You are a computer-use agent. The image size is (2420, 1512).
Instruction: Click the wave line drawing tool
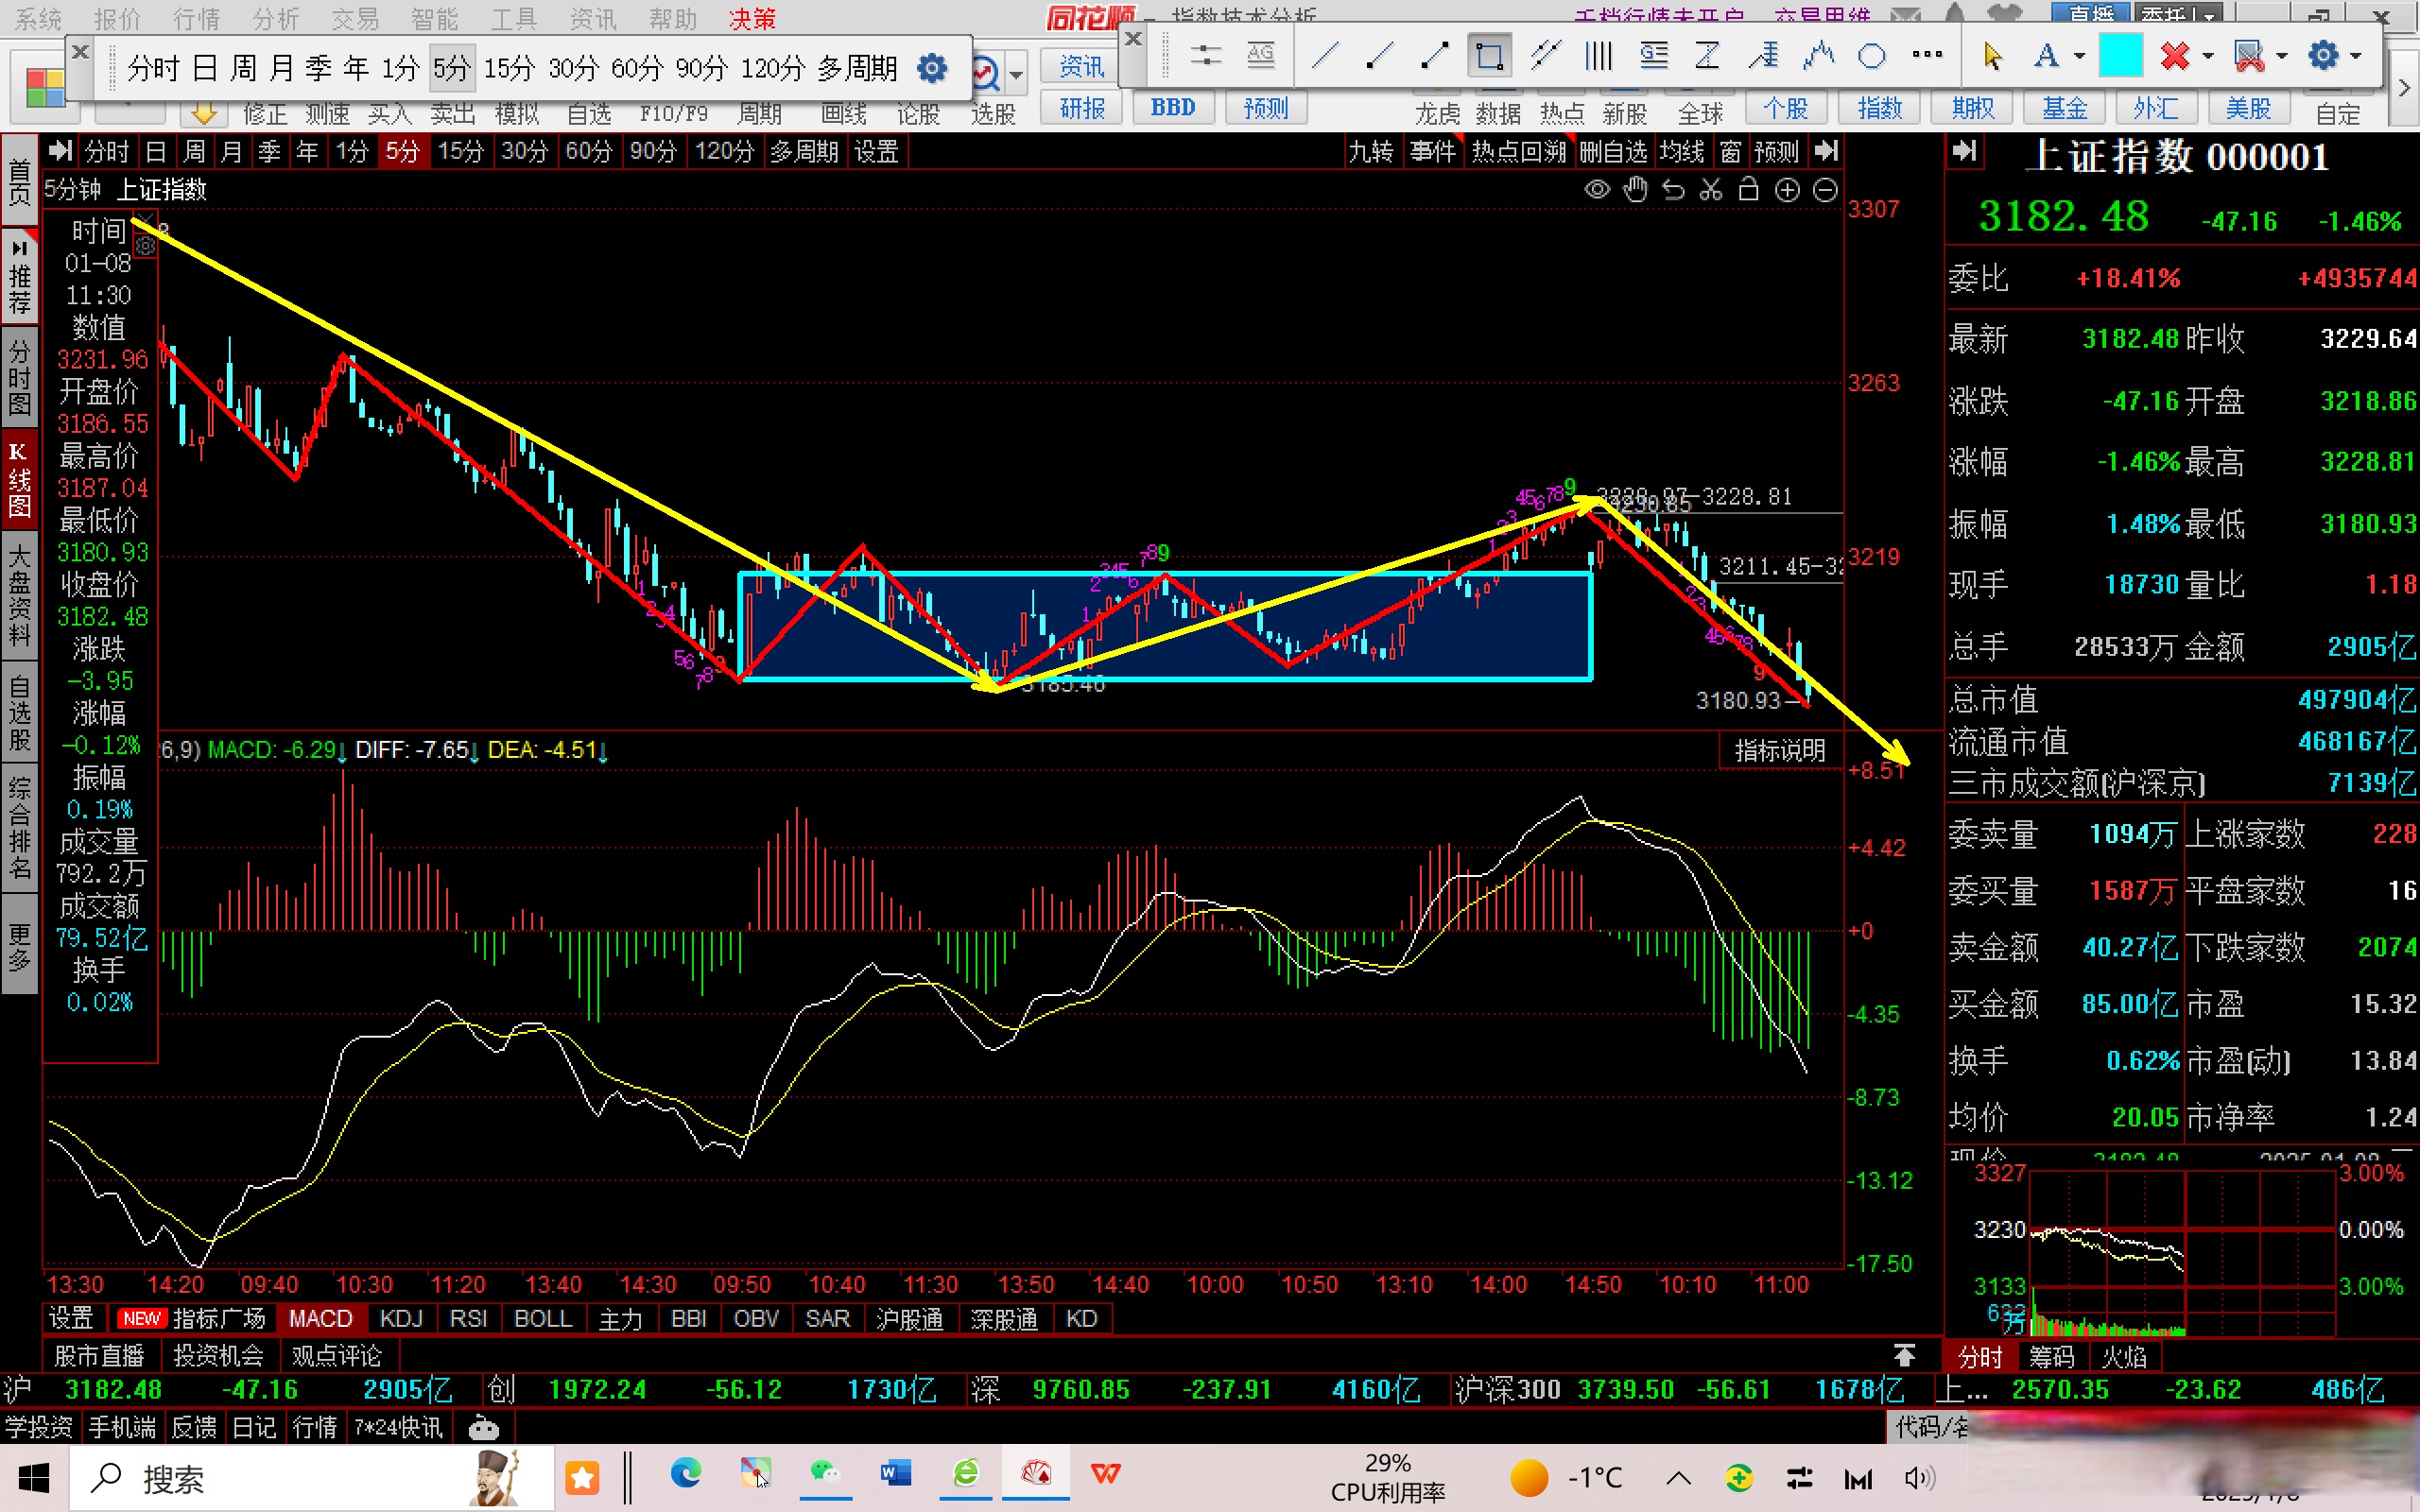pyautogui.click(x=1818, y=56)
